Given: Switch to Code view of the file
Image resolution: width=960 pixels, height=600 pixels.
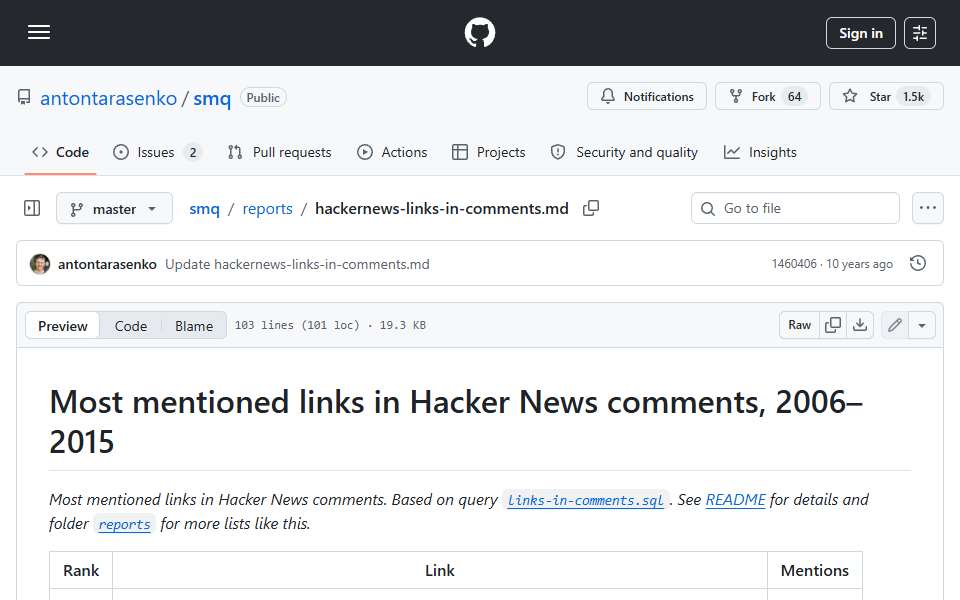Looking at the screenshot, I should pos(131,326).
